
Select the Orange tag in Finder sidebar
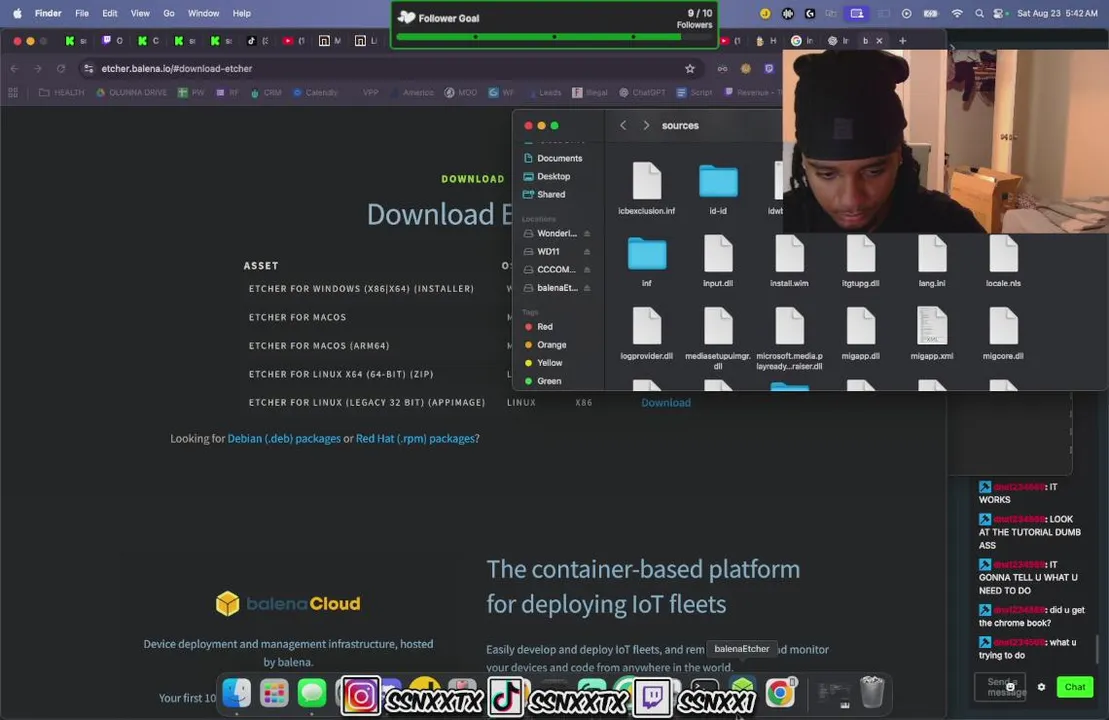(545, 345)
